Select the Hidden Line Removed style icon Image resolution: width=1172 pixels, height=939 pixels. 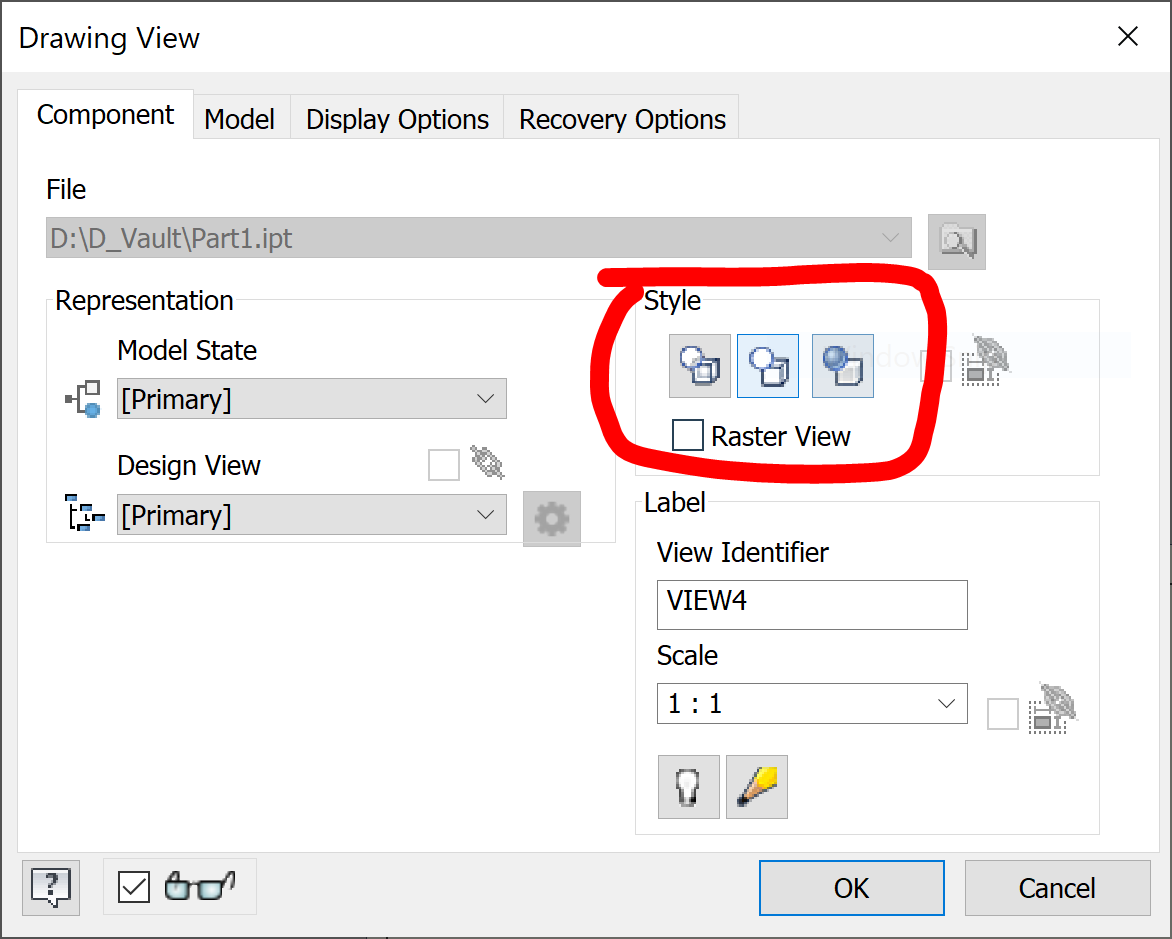[768, 365]
